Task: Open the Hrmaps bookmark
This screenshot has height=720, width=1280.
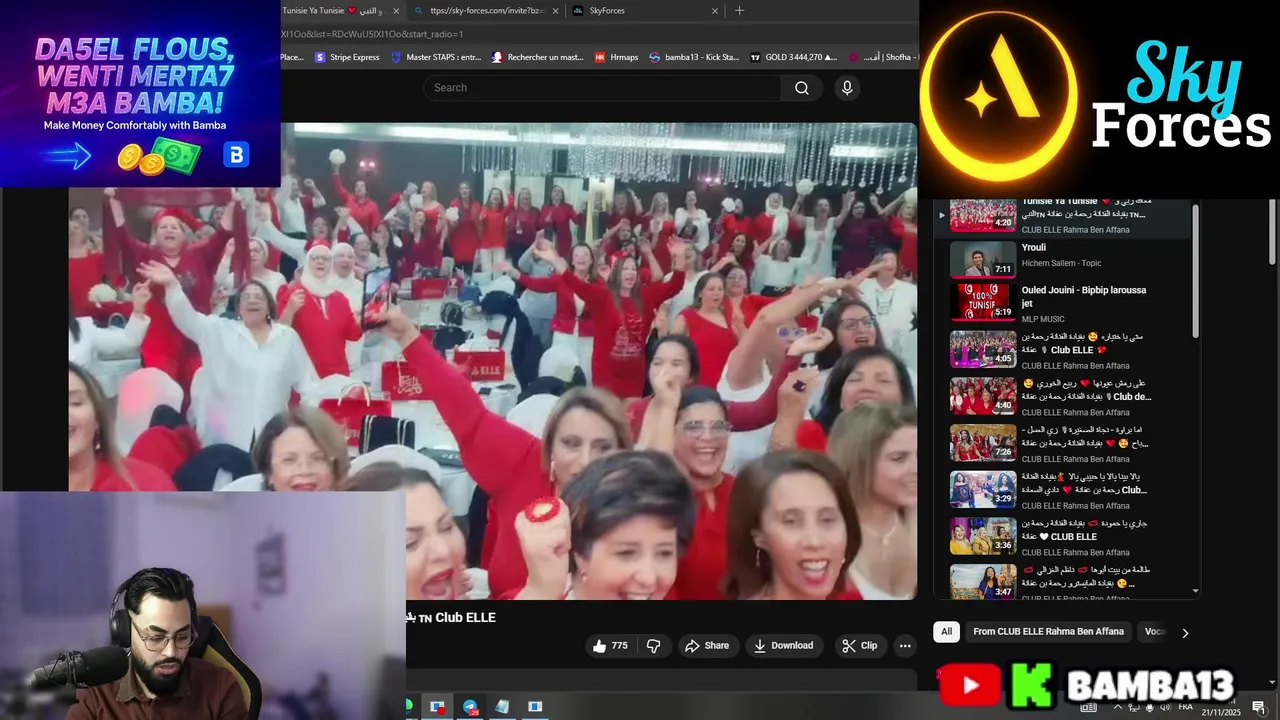Action: pyautogui.click(x=616, y=57)
